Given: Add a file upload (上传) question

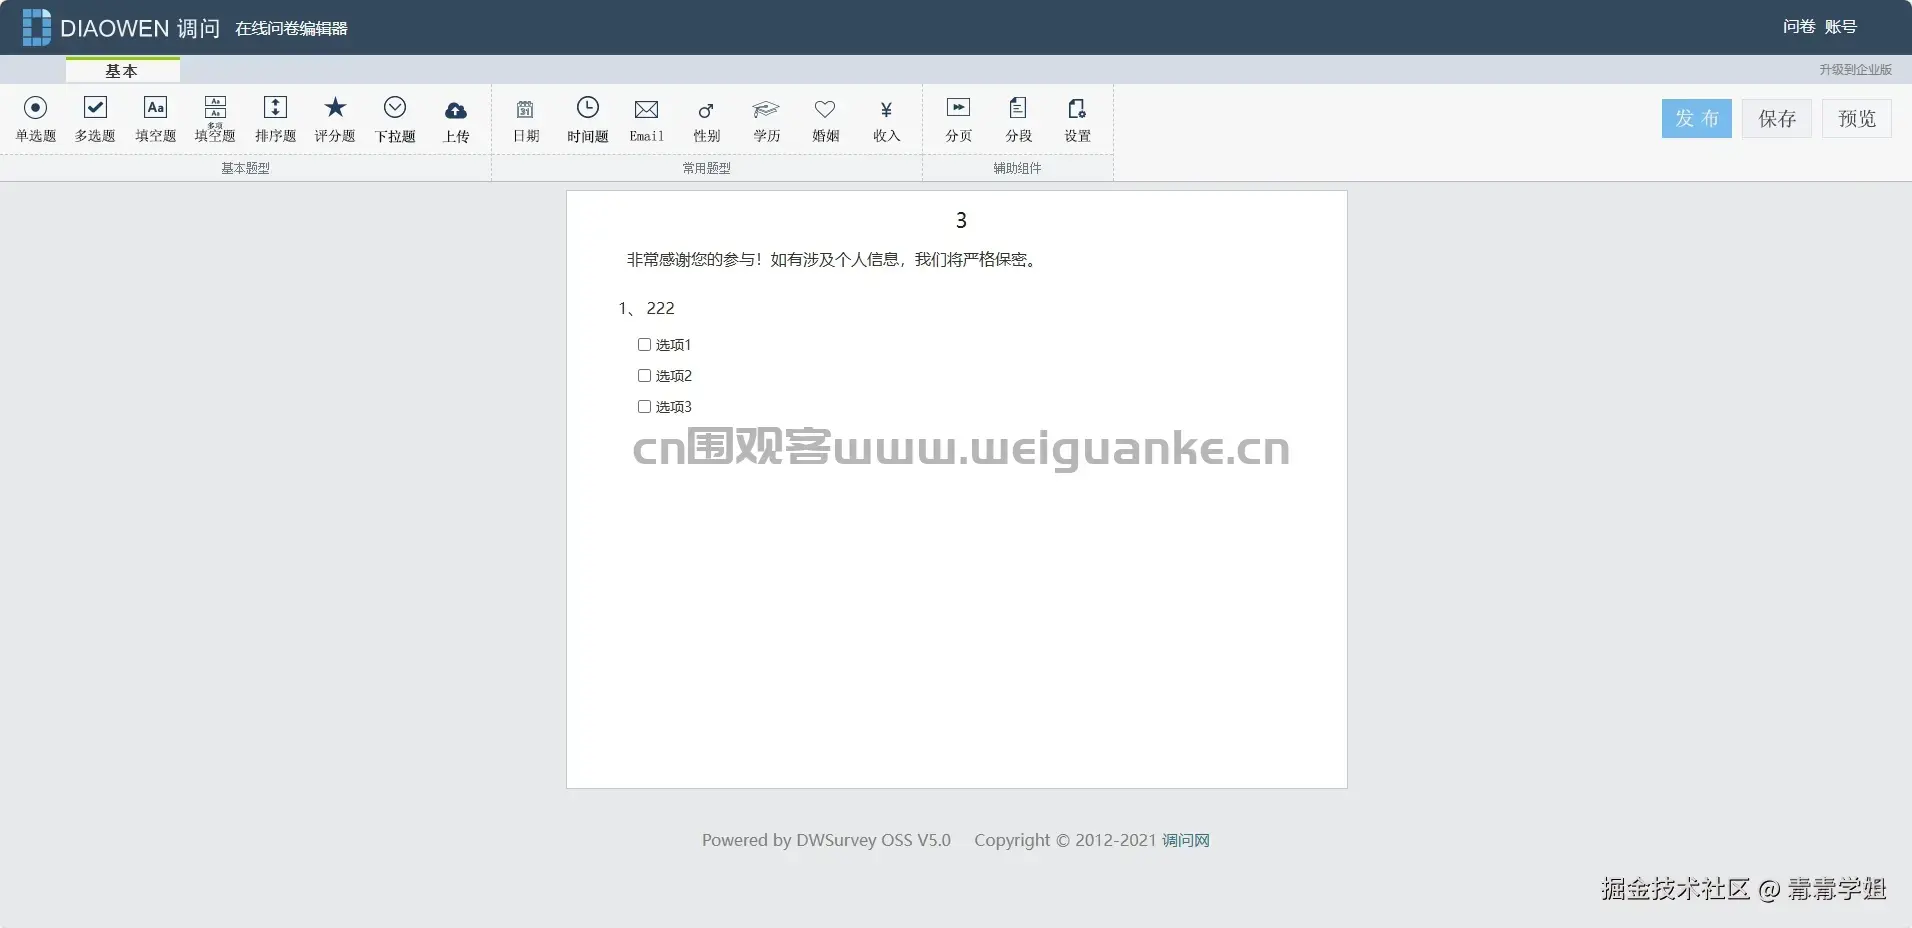Looking at the screenshot, I should pyautogui.click(x=456, y=119).
